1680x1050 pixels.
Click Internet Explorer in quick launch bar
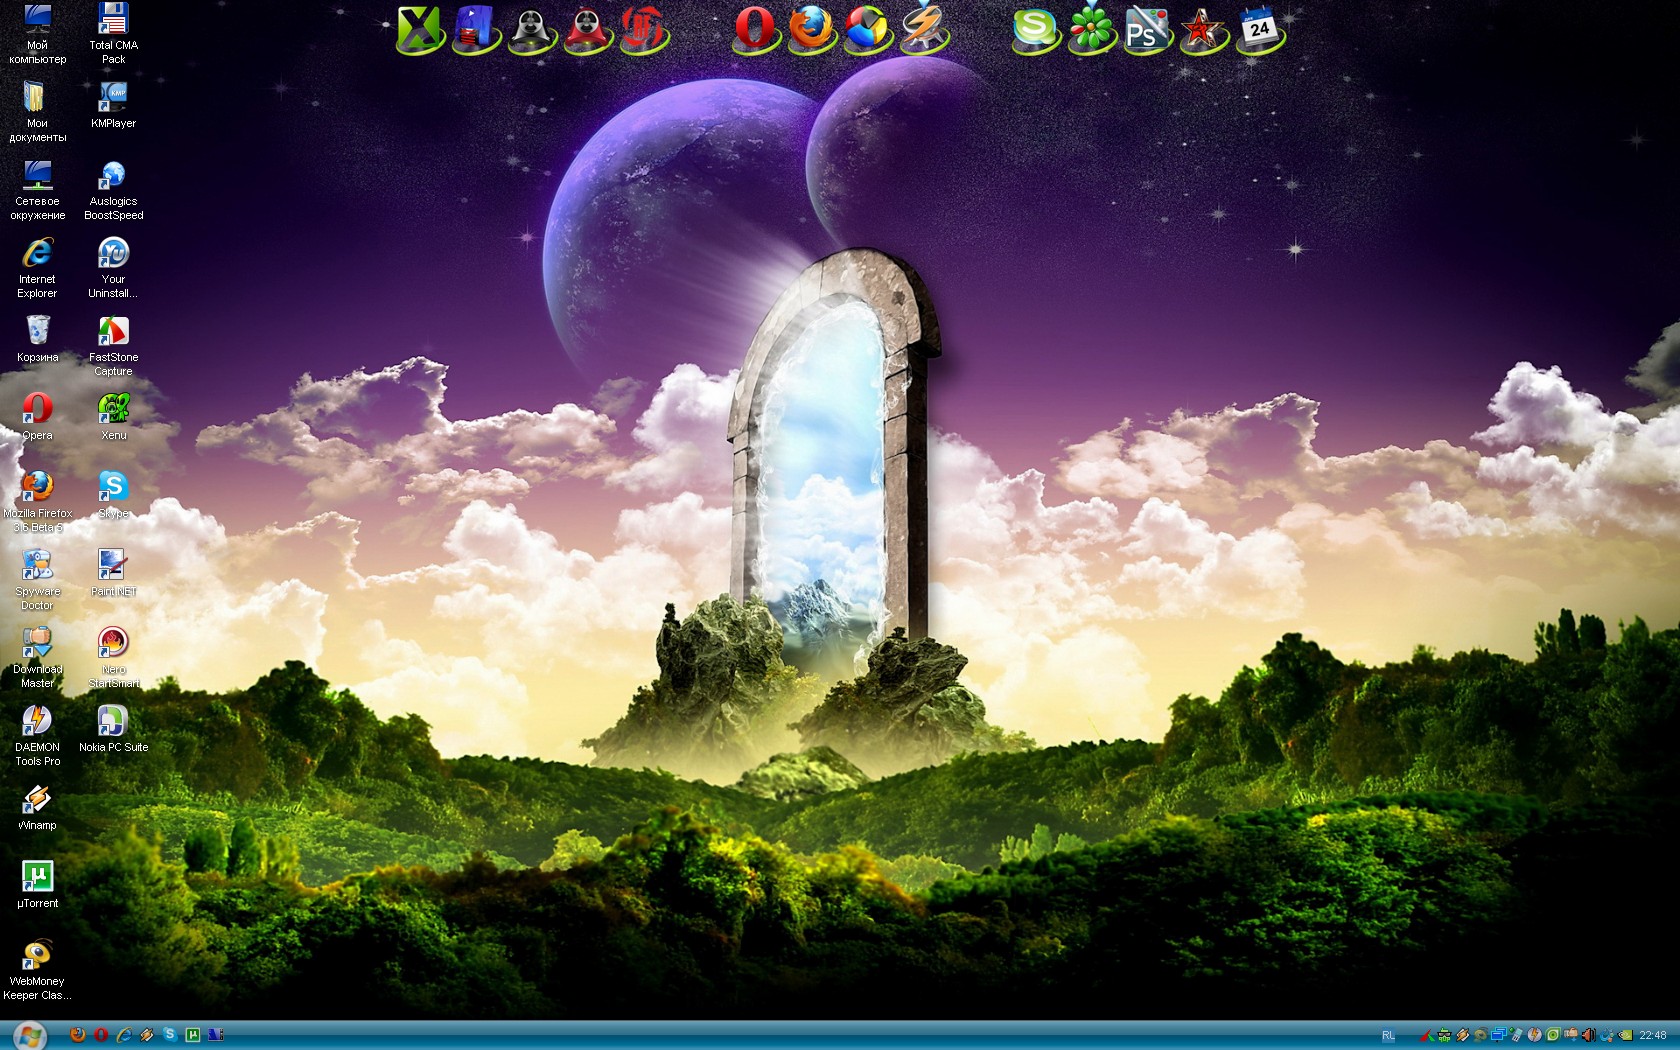[x=124, y=1035]
